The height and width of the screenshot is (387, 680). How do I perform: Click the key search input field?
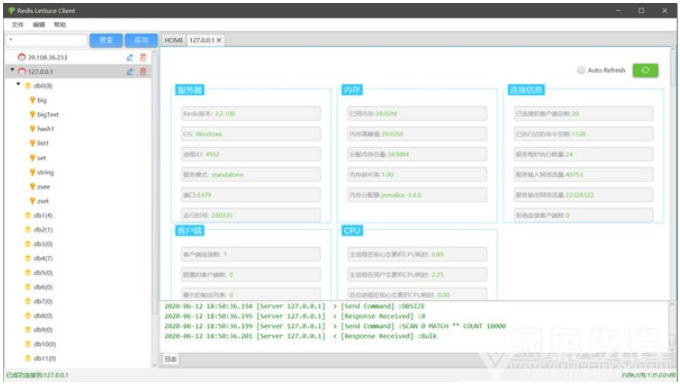point(46,40)
